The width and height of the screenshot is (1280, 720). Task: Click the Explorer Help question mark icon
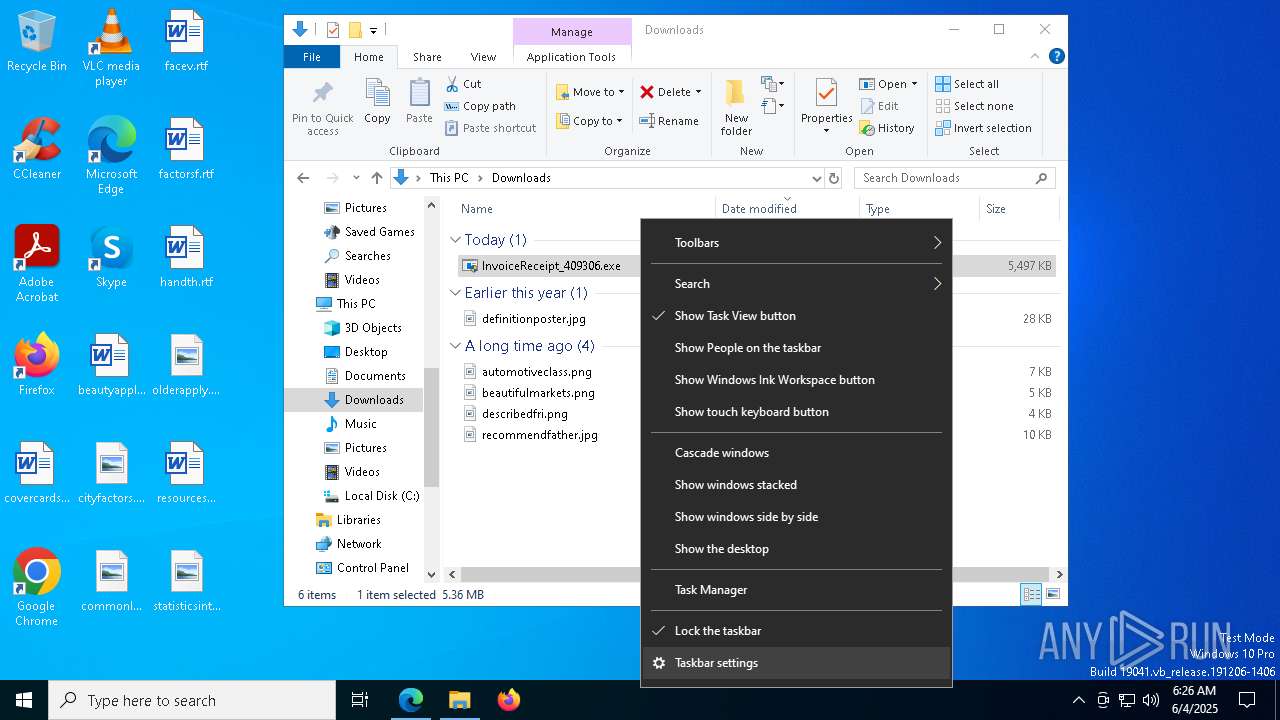click(1056, 57)
